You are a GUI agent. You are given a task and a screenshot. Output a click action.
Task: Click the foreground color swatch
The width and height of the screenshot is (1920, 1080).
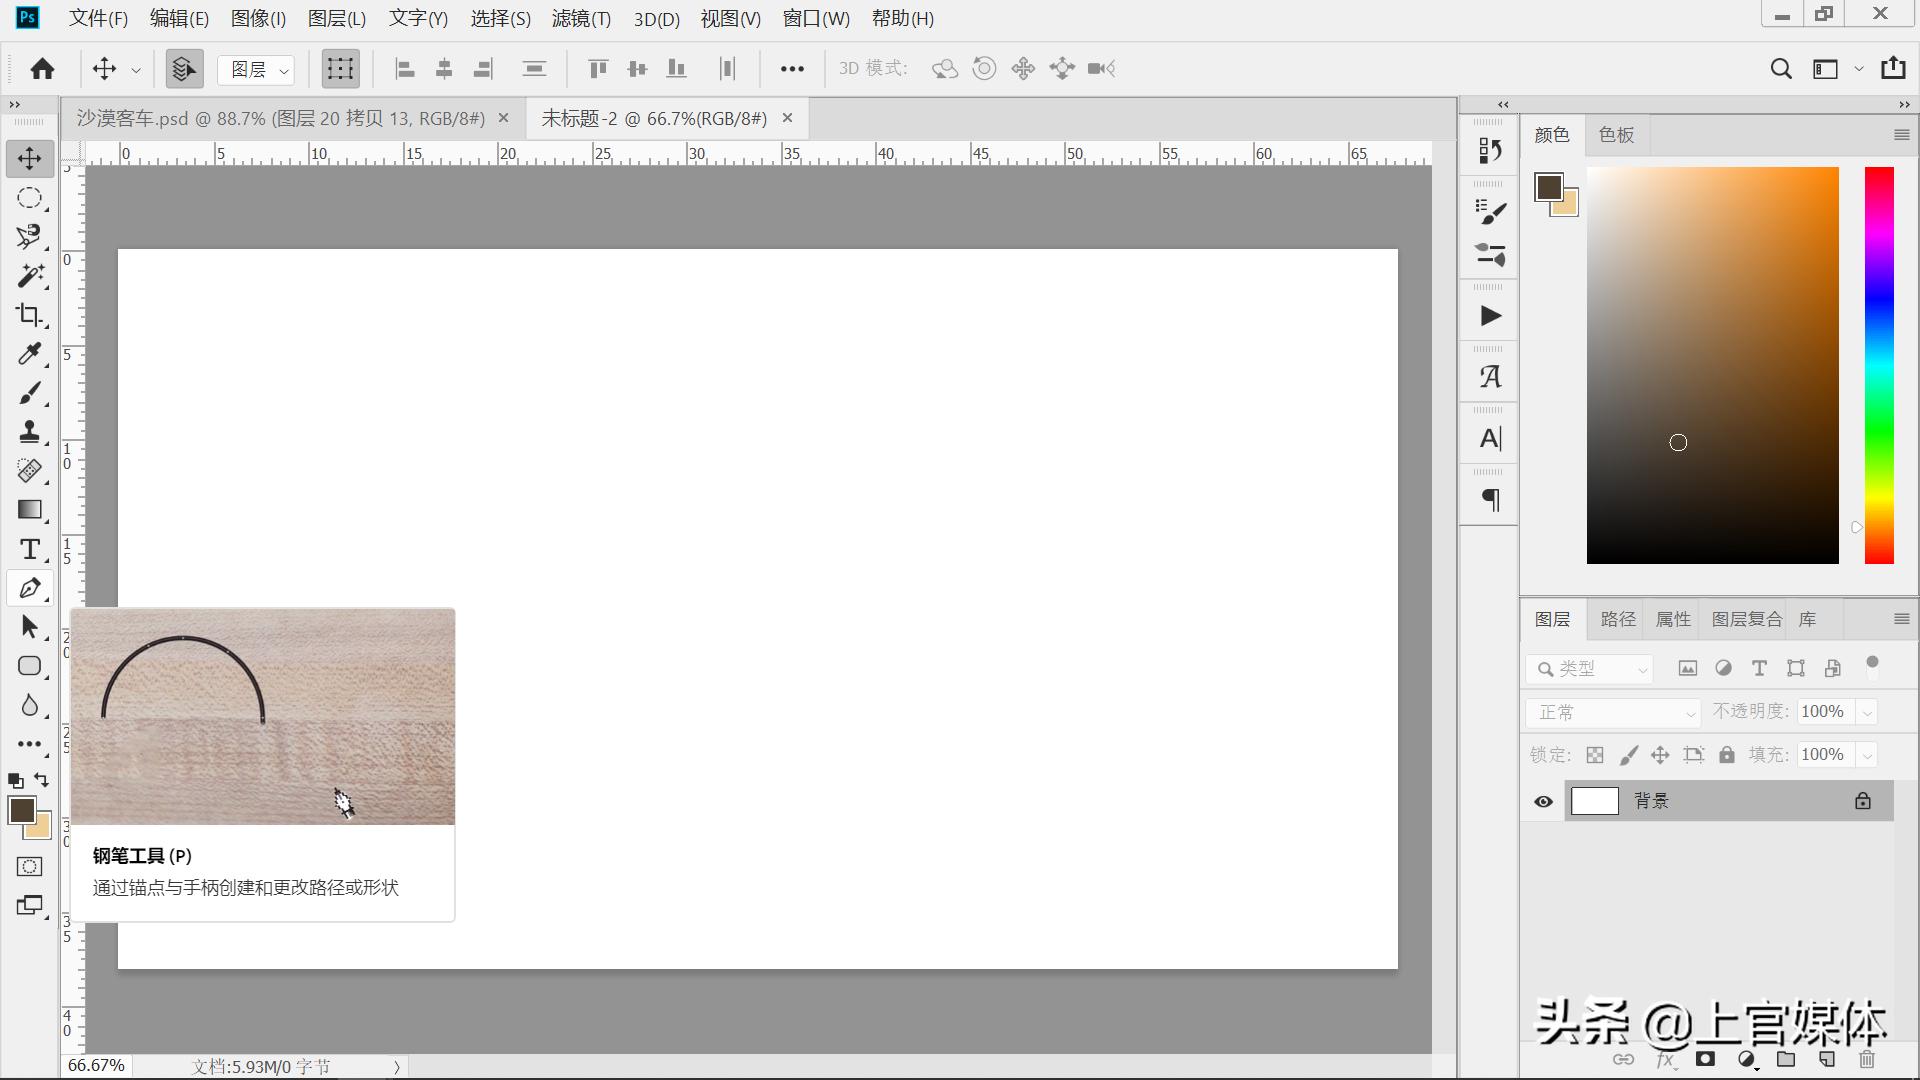24,812
